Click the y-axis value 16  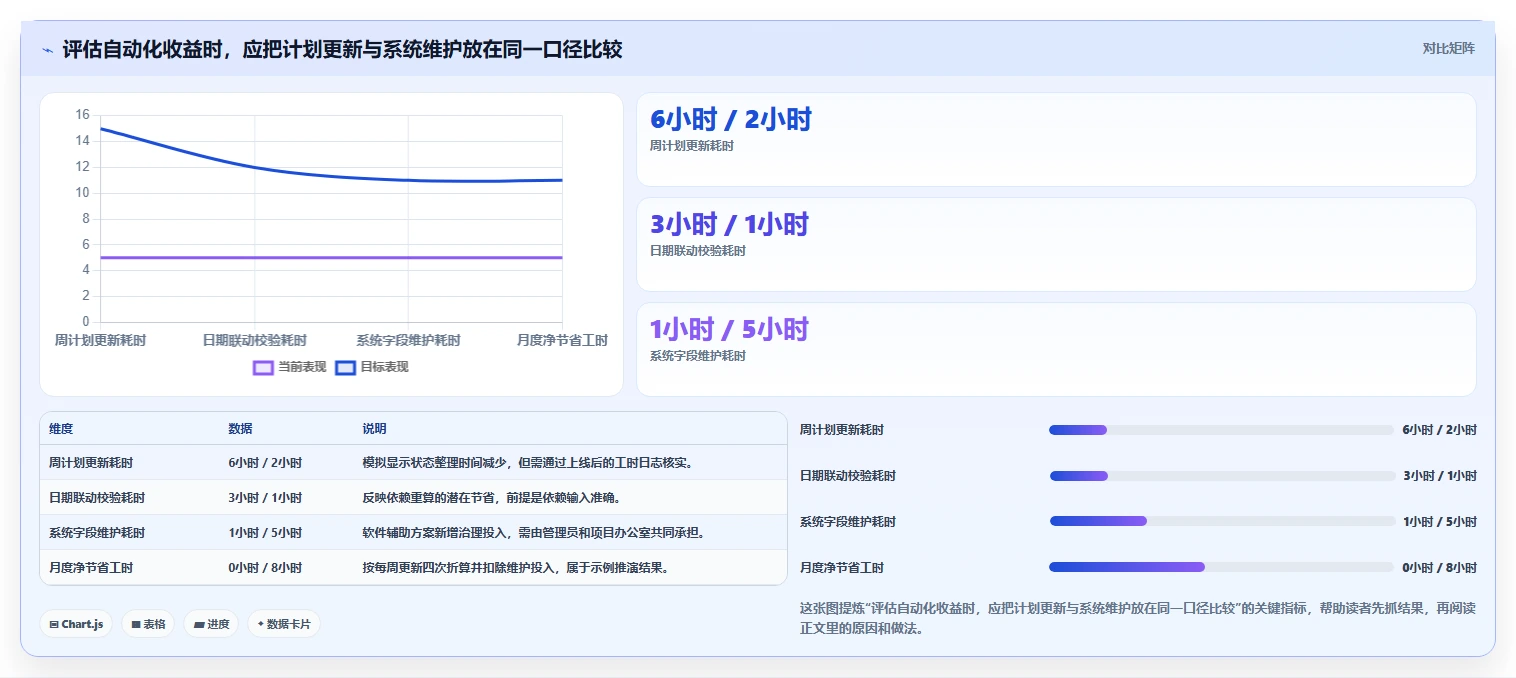[x=83, y=115]
